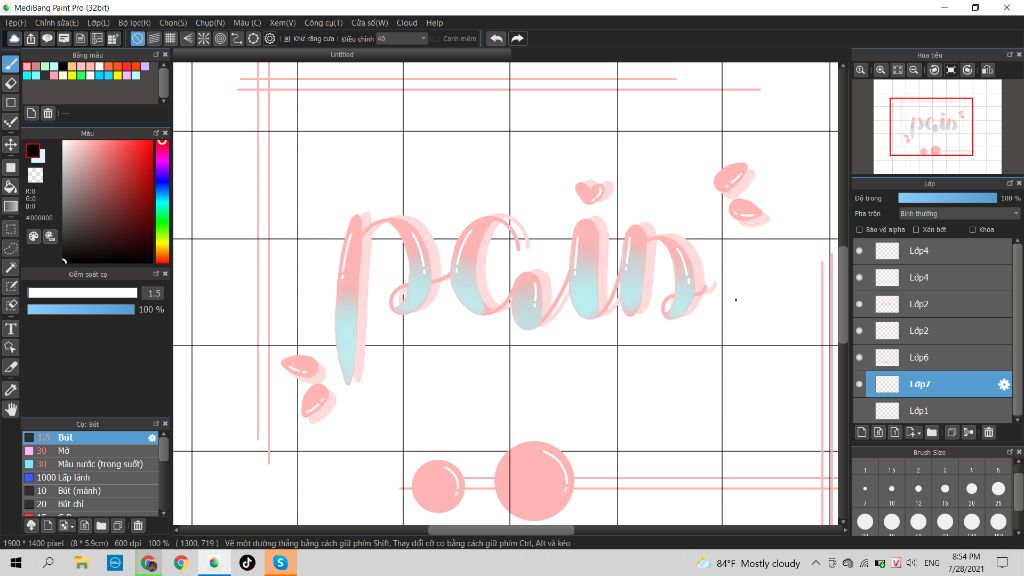Open the new layer type dropdown arrow
The image size is (1024, 576).
click(x=919, y=433)
